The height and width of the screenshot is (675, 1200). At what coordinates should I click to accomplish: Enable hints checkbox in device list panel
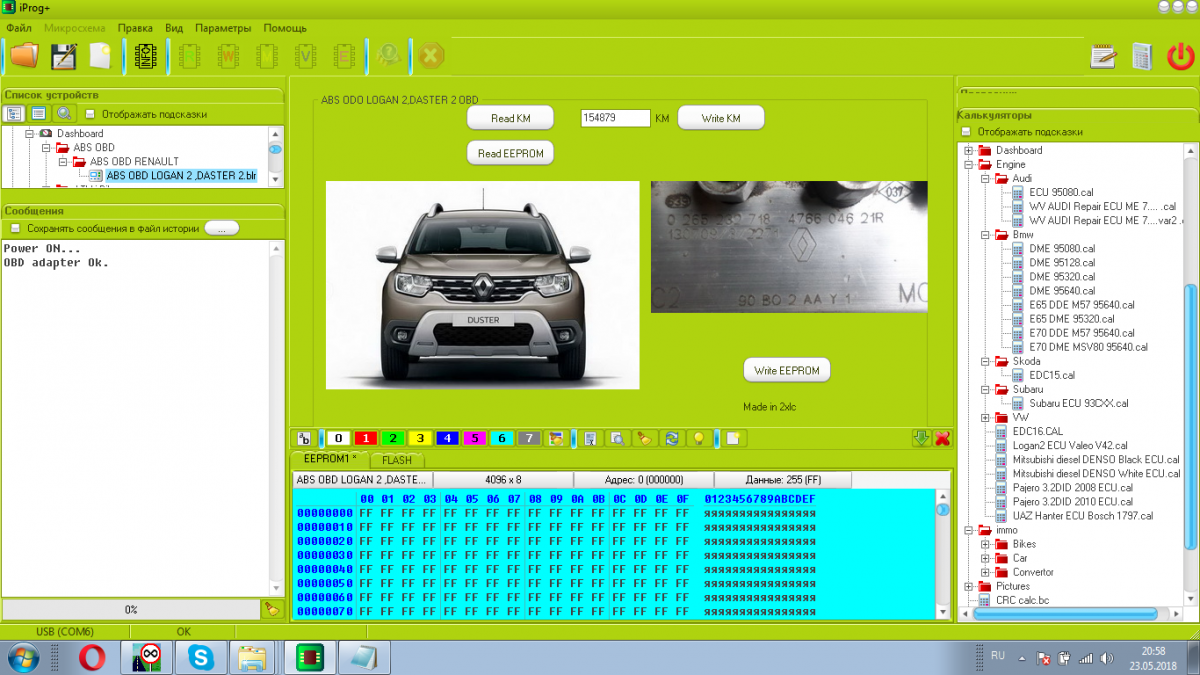(x=89, y=114)
